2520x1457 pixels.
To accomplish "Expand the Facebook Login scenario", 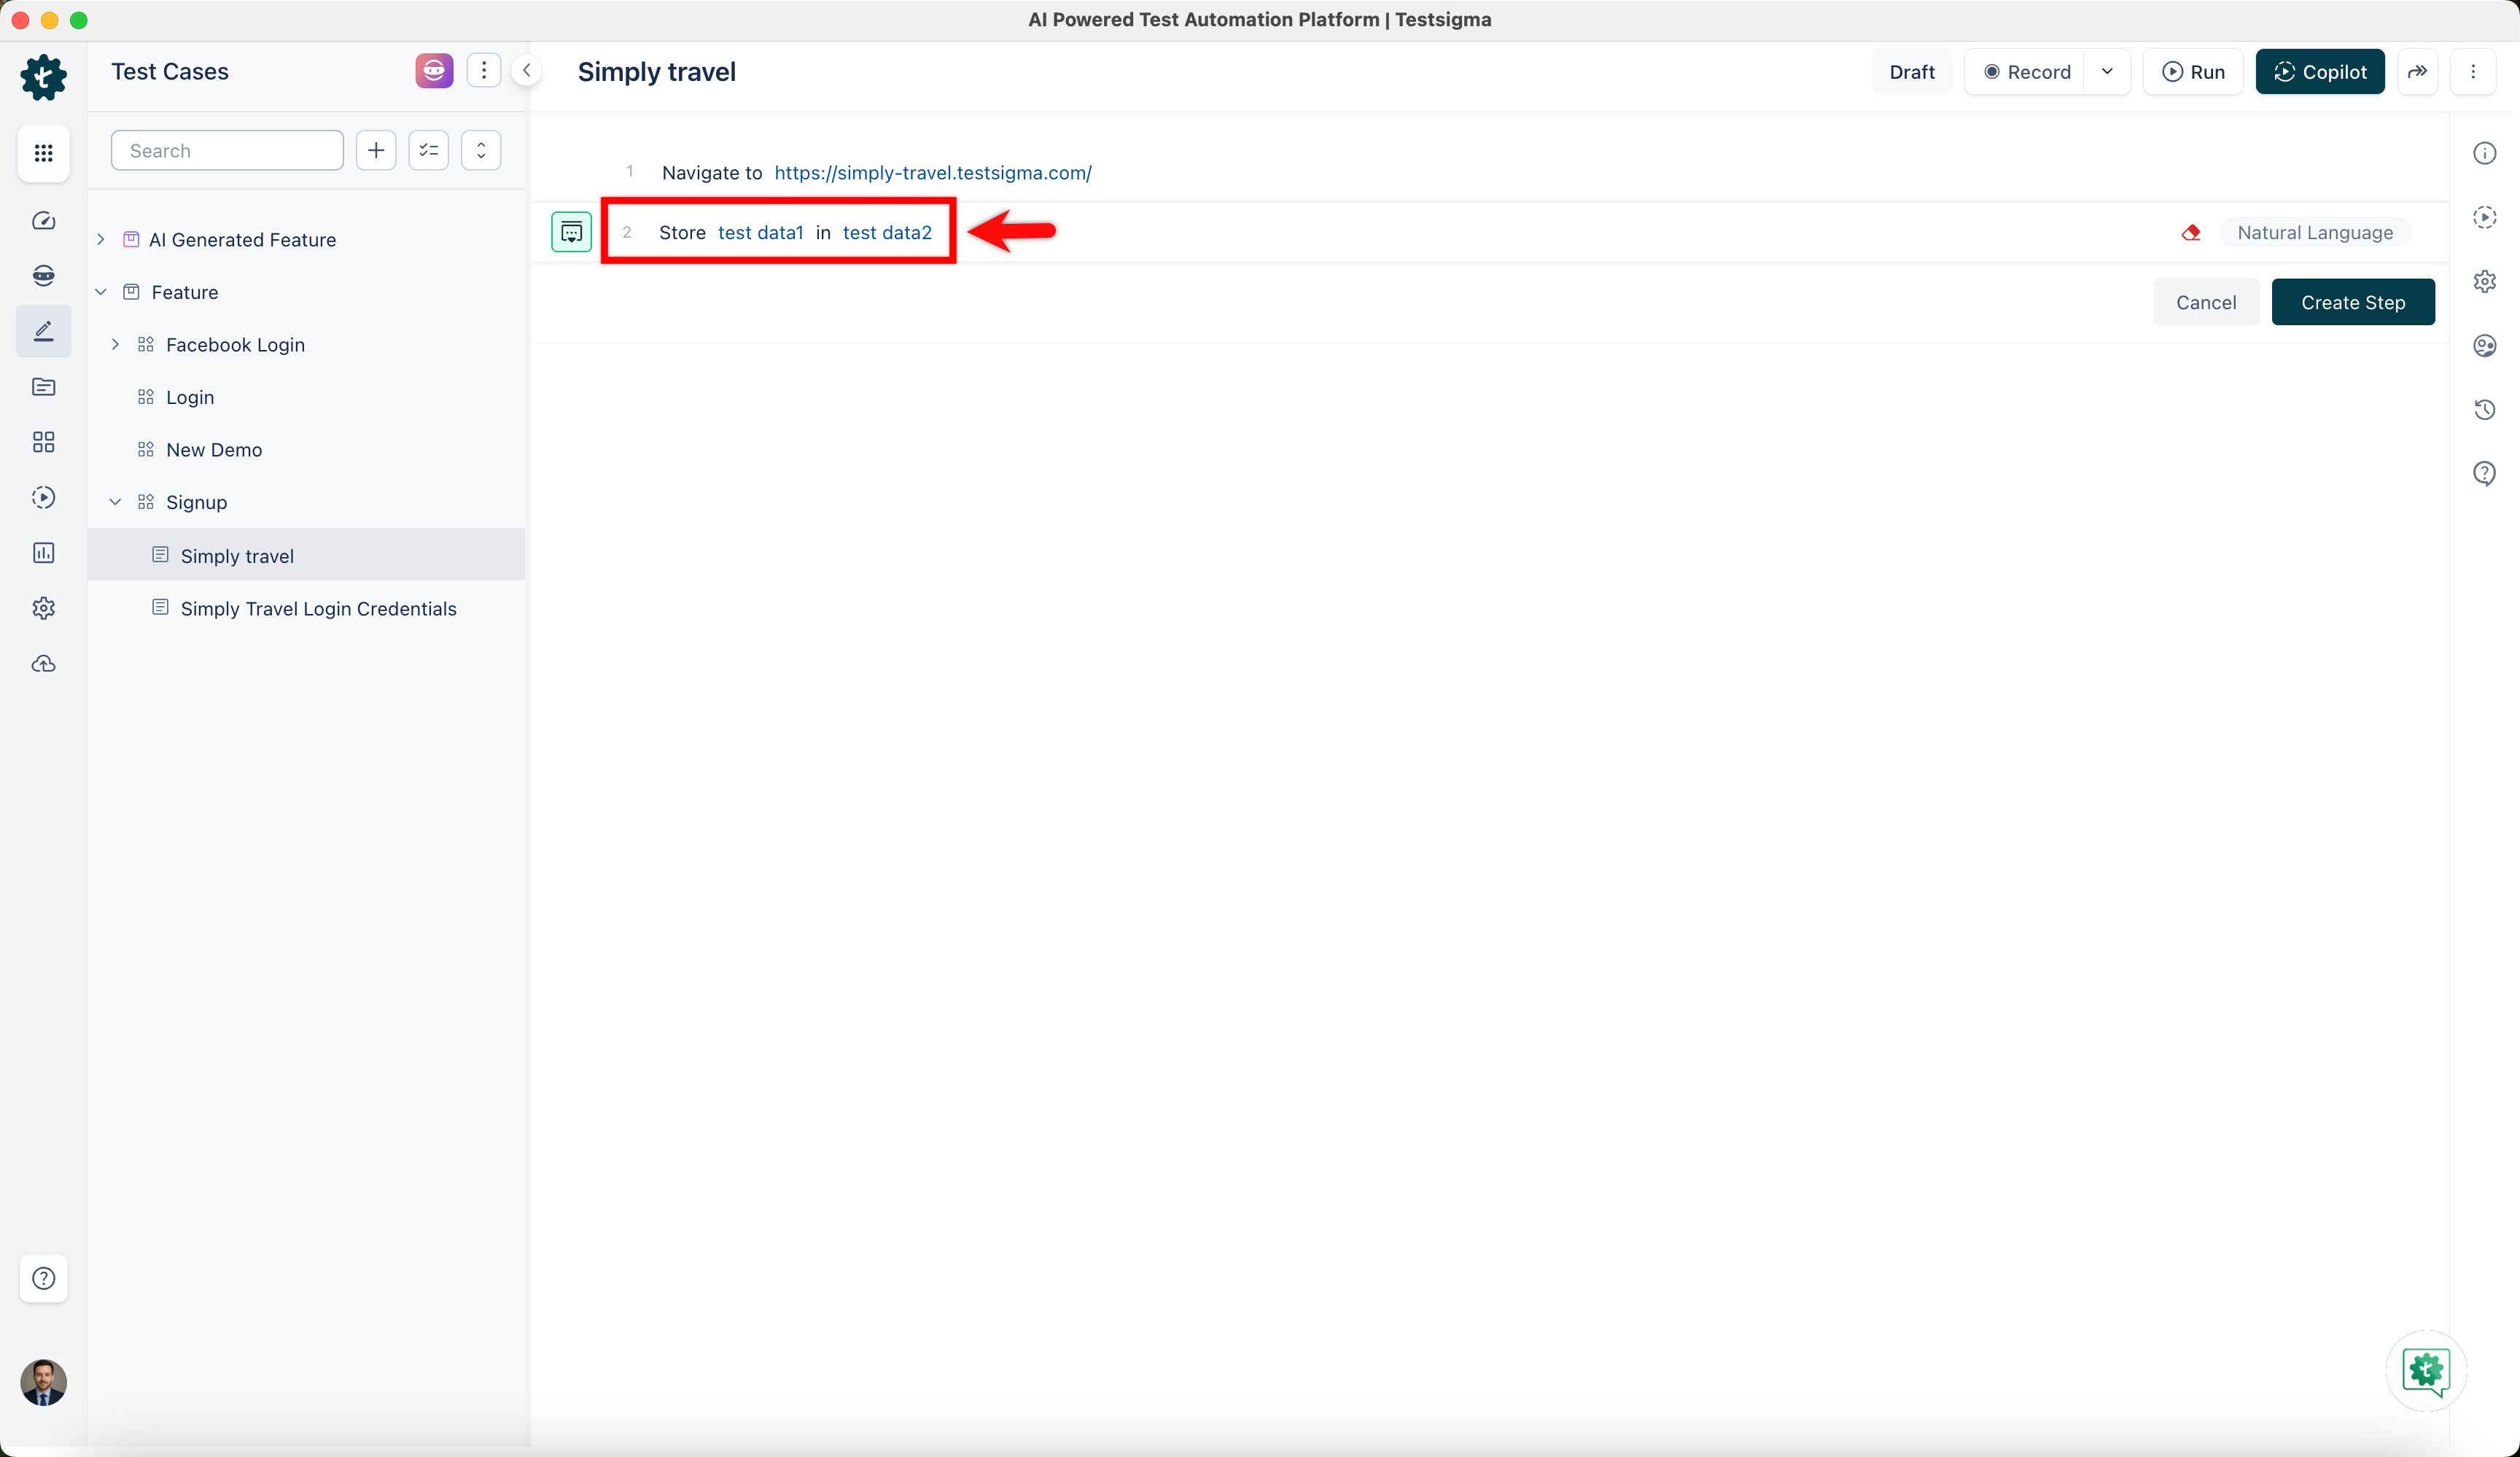I will point(115,345).
